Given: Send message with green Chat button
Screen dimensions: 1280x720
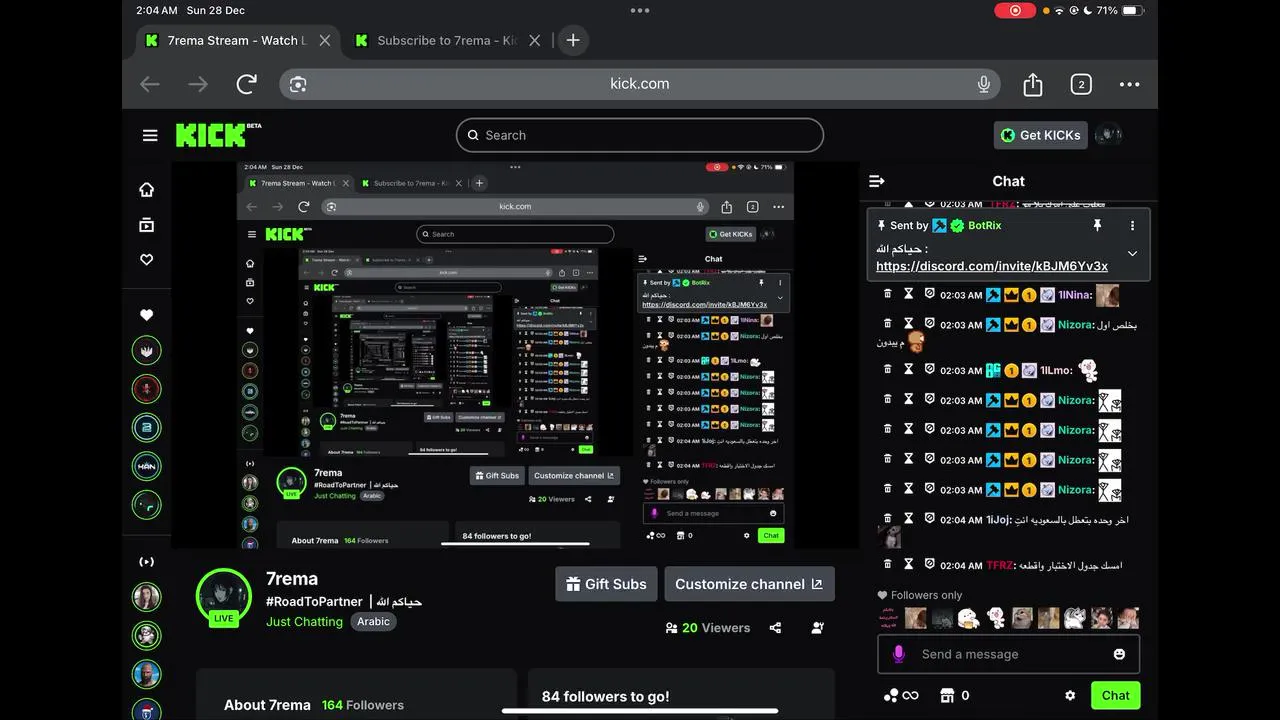Looking at the screenshot, I should click(x=1116, y=695).
